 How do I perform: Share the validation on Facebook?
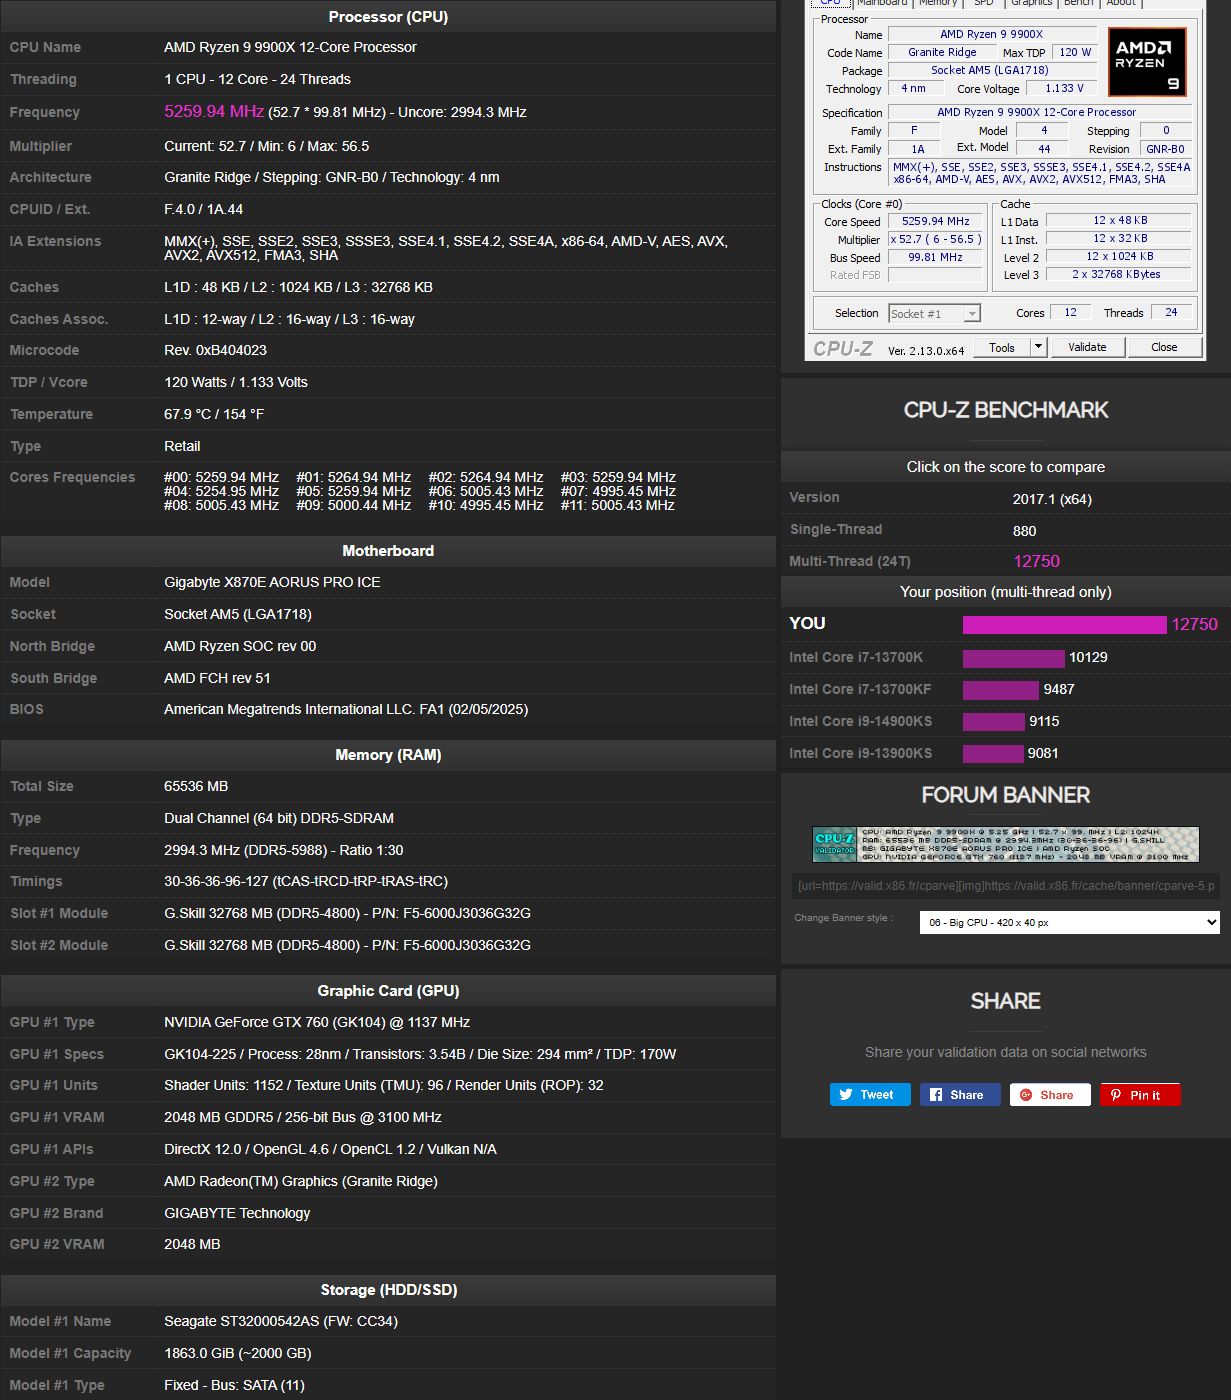coord(960,1095)
